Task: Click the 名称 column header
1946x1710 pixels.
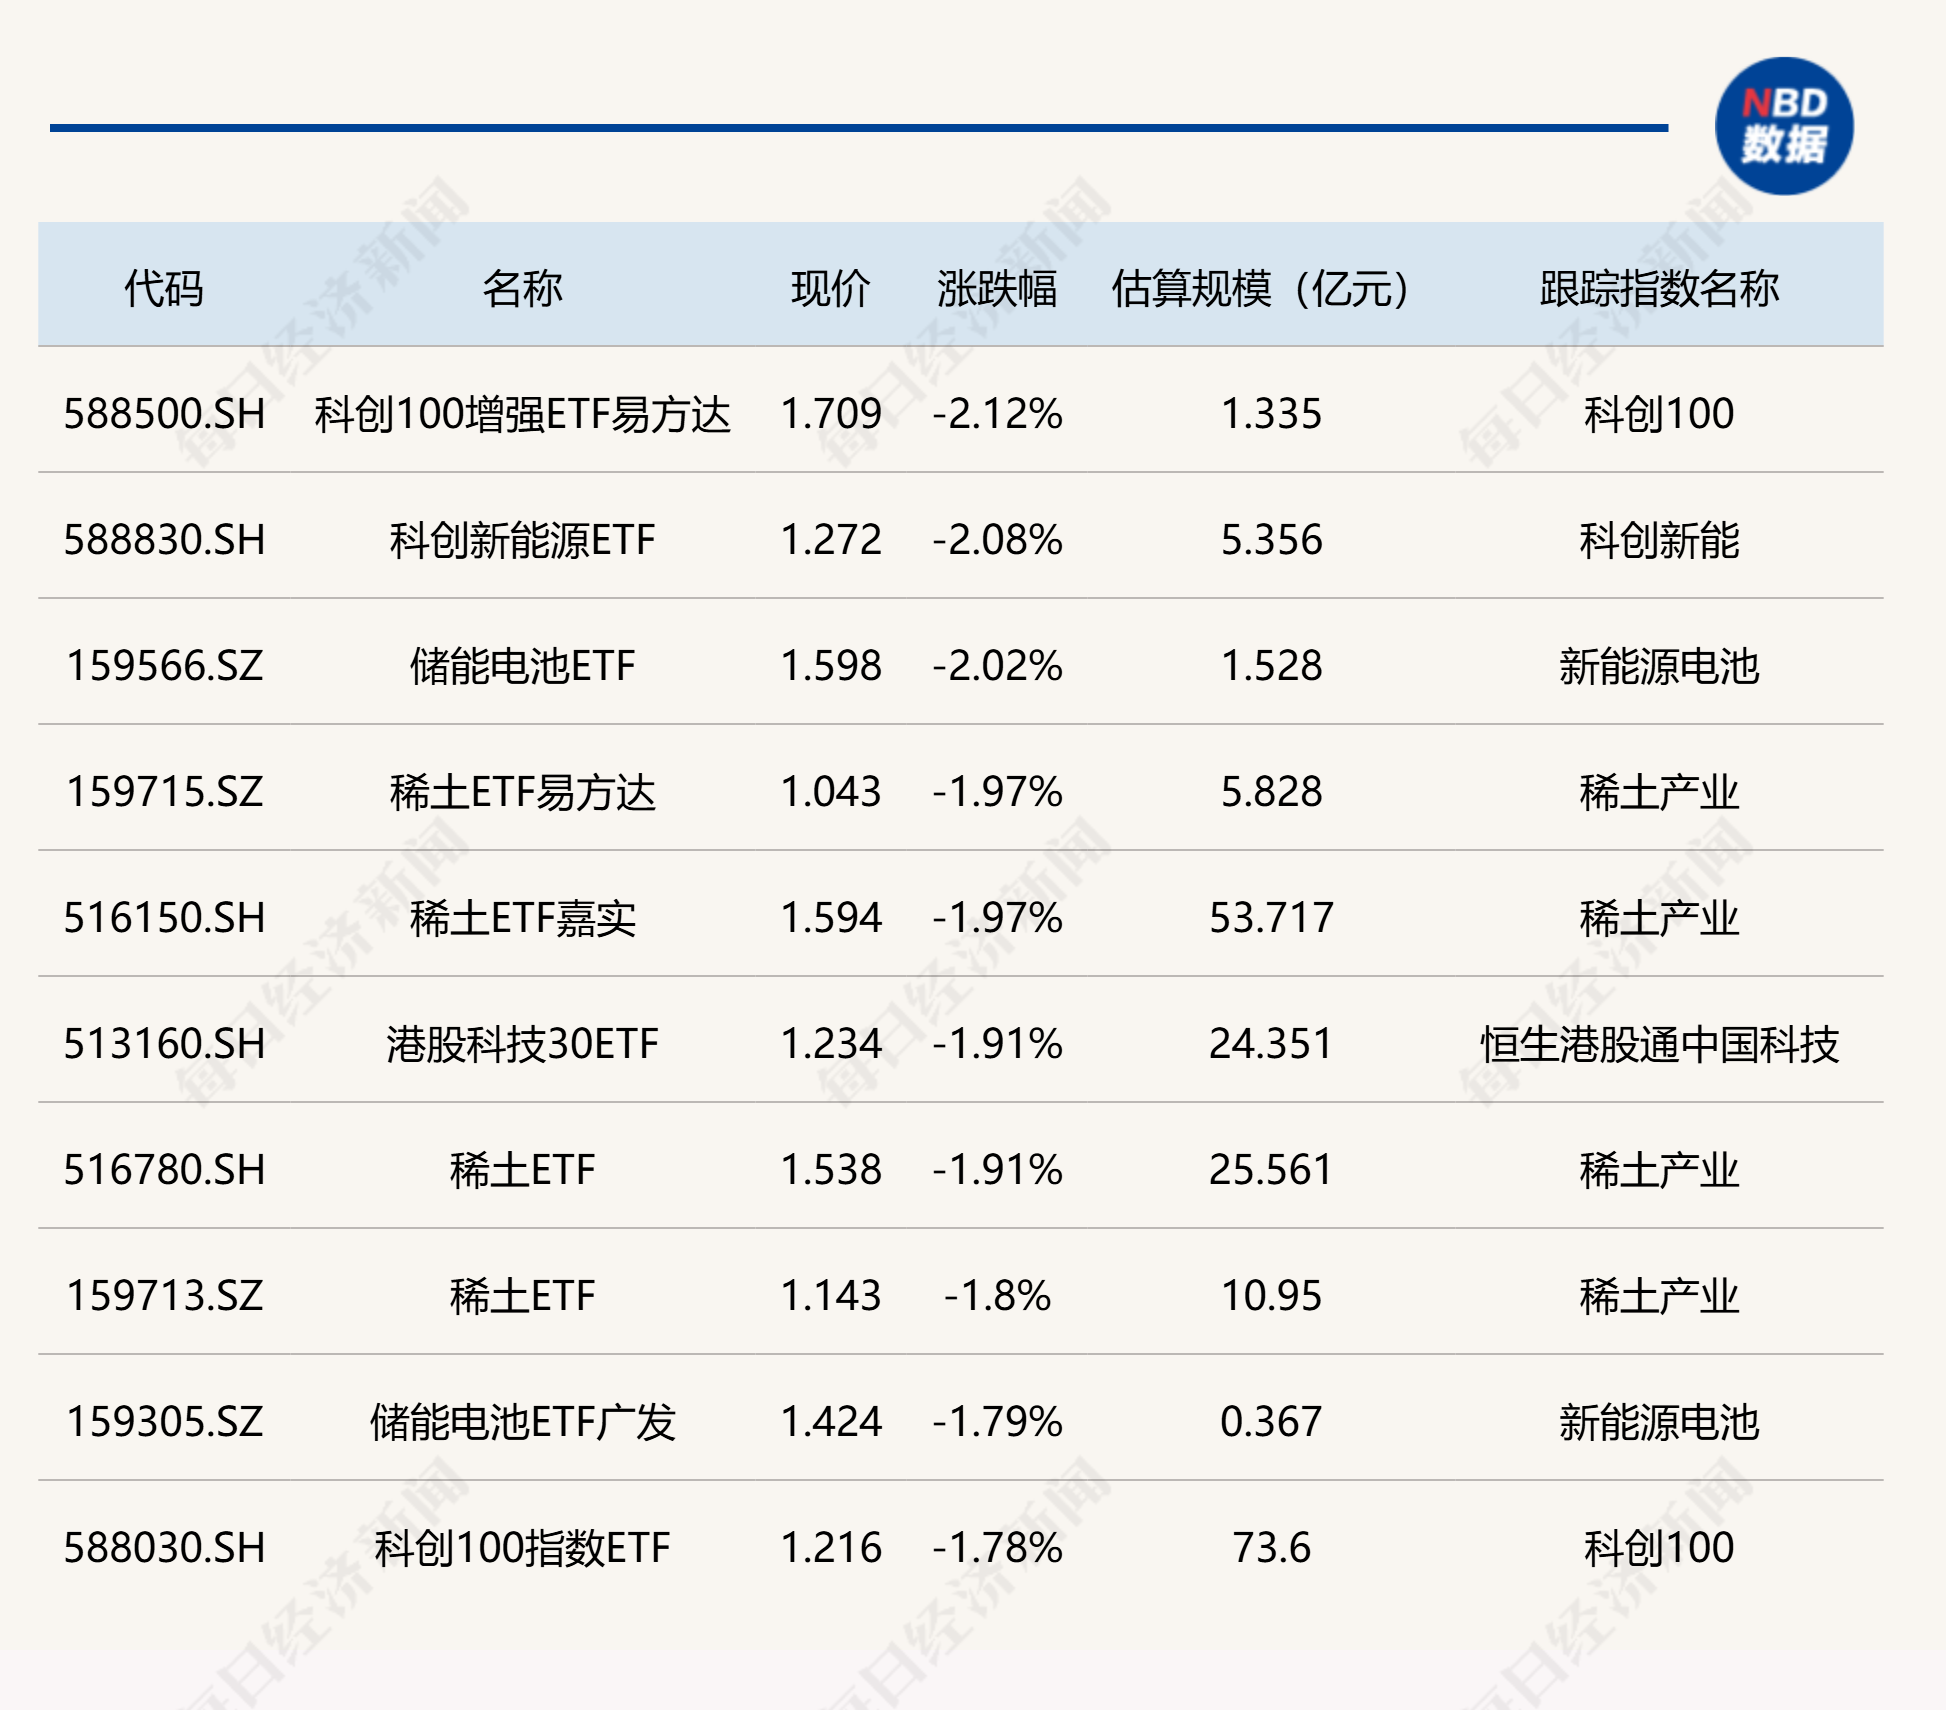Action: click(522, 289)
